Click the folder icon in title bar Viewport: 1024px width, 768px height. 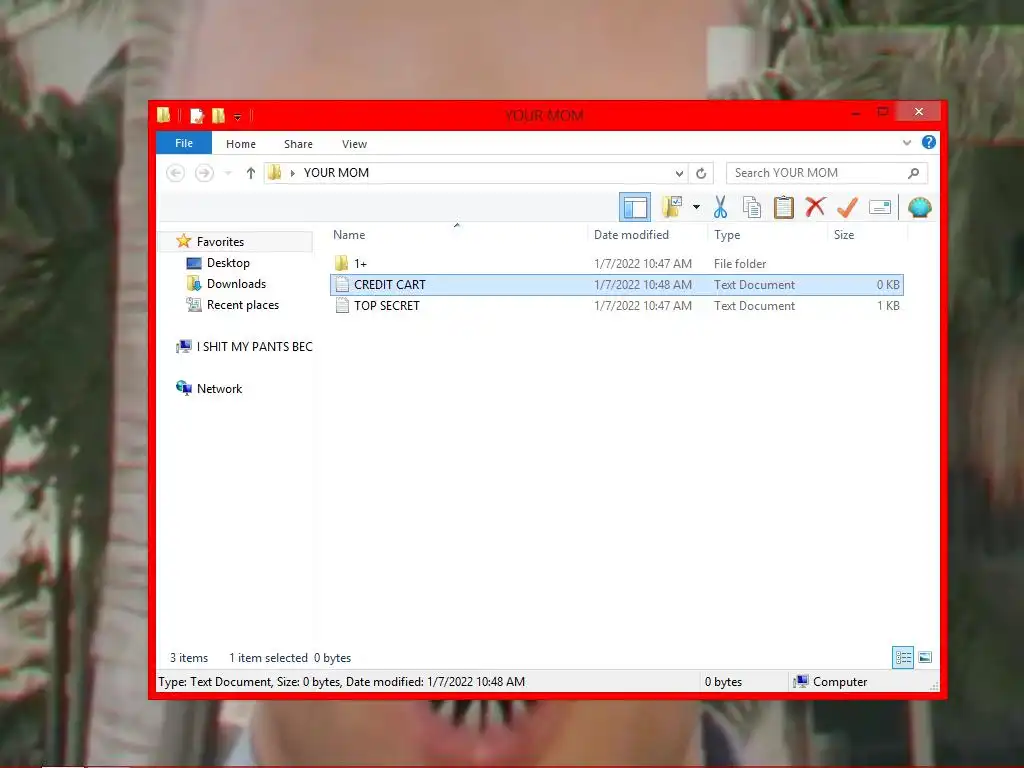click(163, 116)
